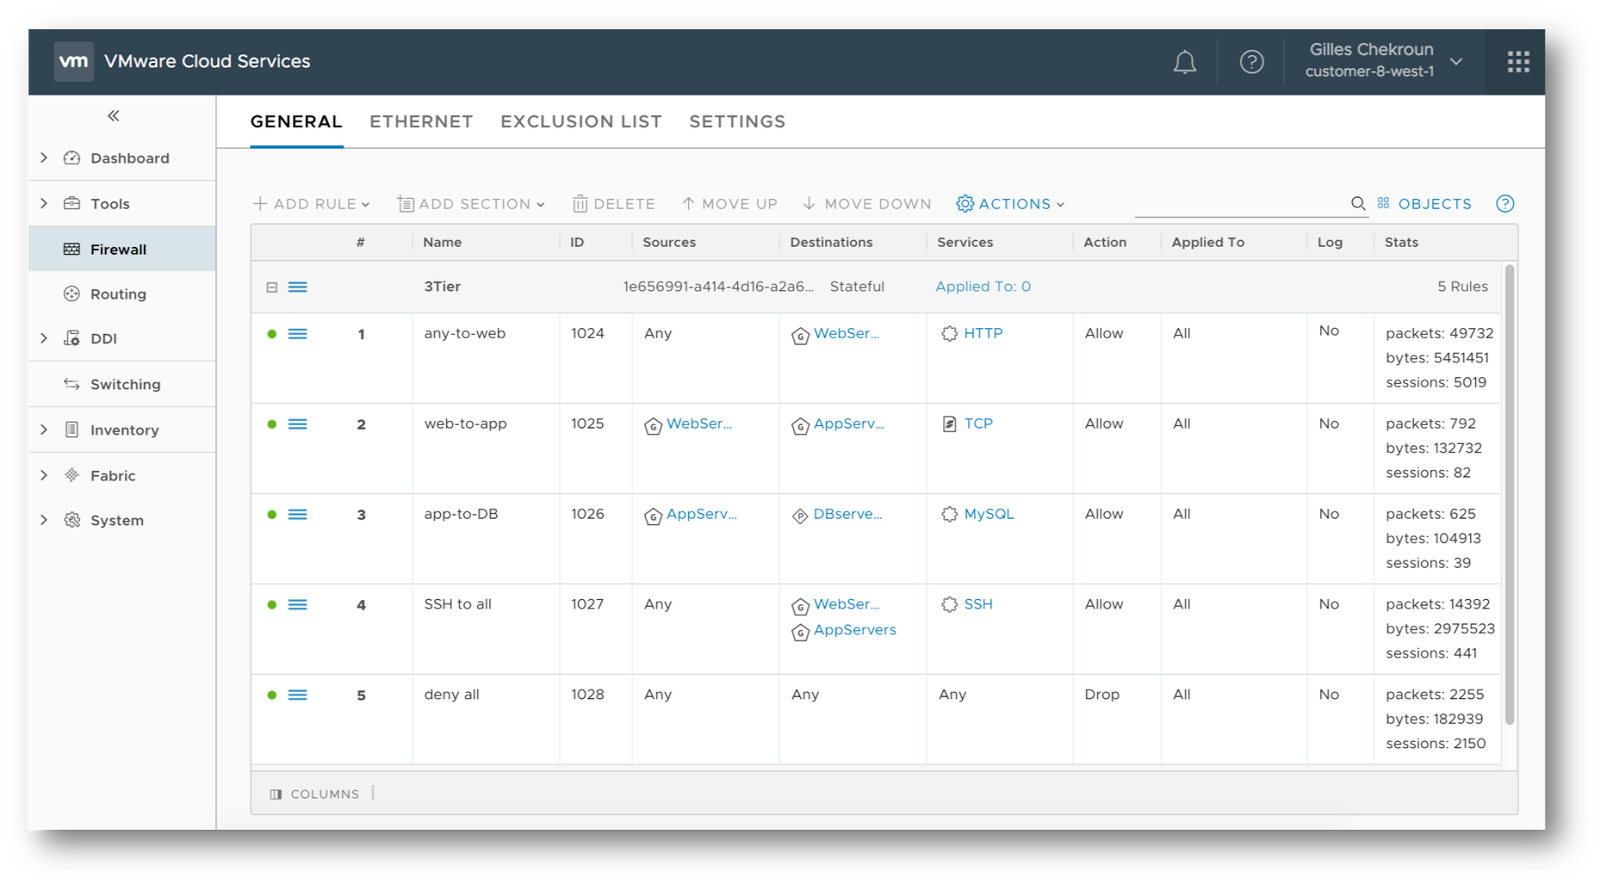Click the deny all rule drag handle
The image size is (1600, 884).
tap(298, 695)
